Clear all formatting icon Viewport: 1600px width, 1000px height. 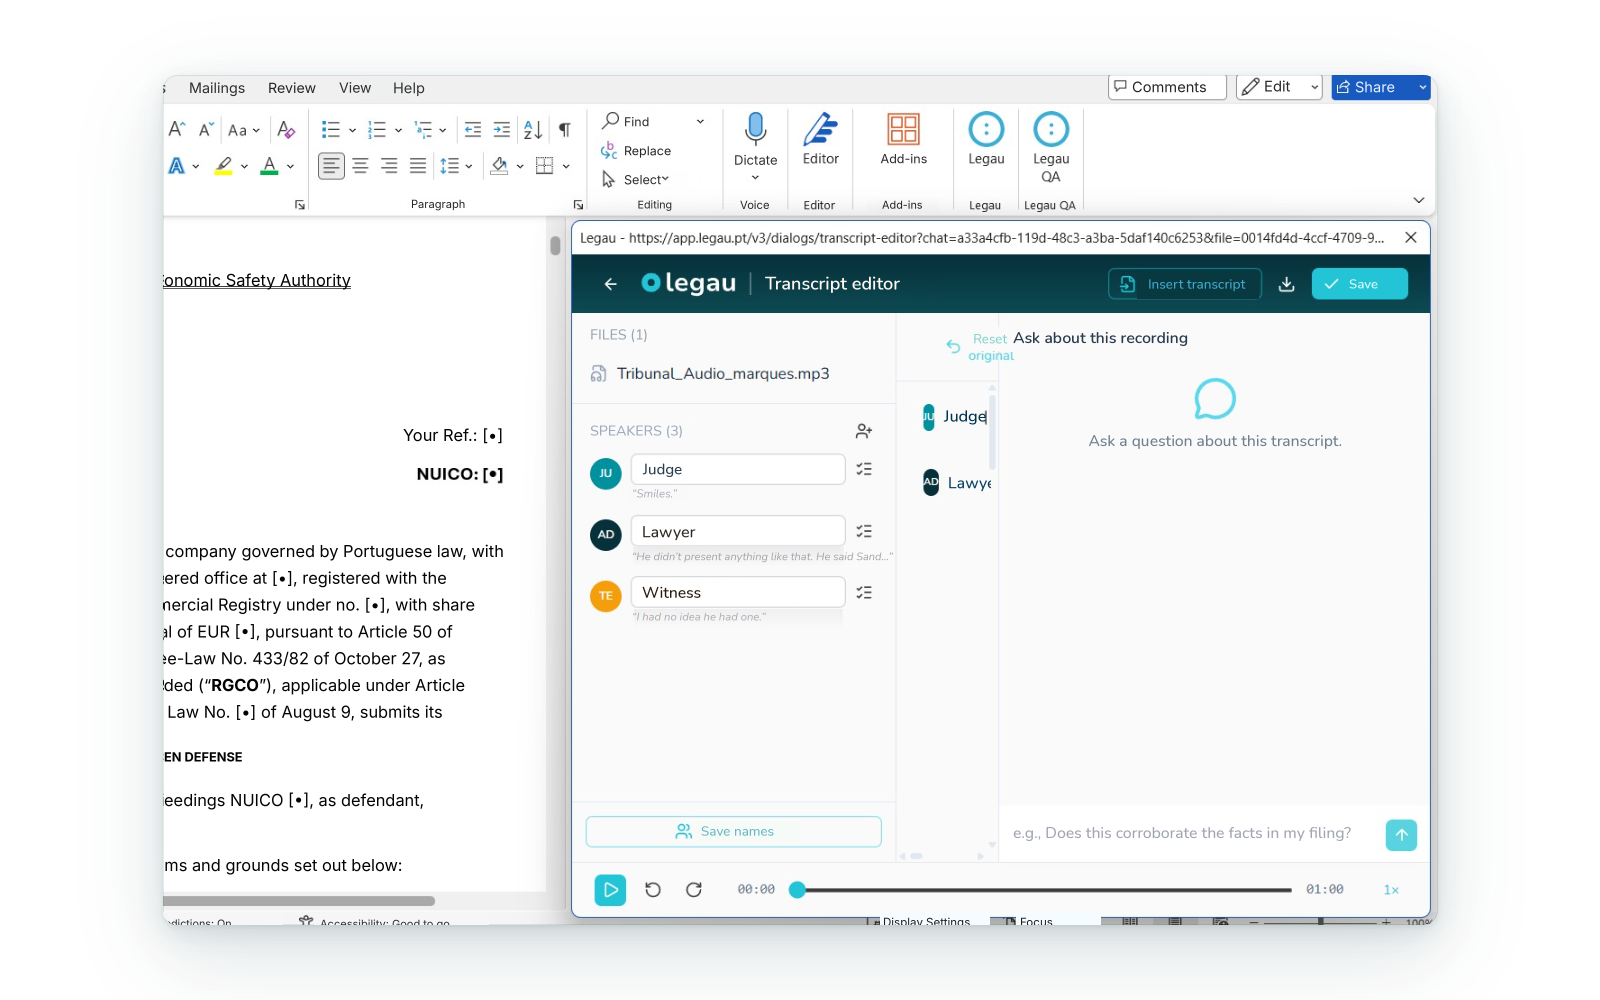click(x=286, y=130)
